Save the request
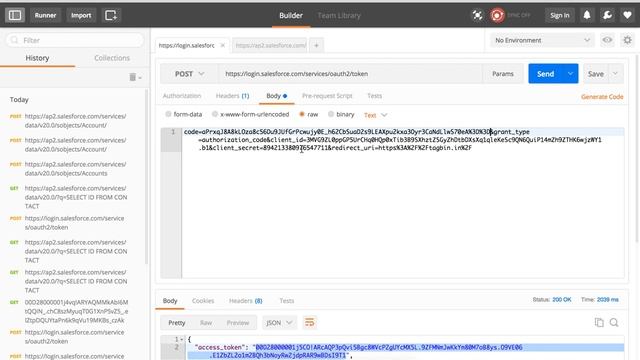Viewport: 640px width, 360px height. pos(596,74)
